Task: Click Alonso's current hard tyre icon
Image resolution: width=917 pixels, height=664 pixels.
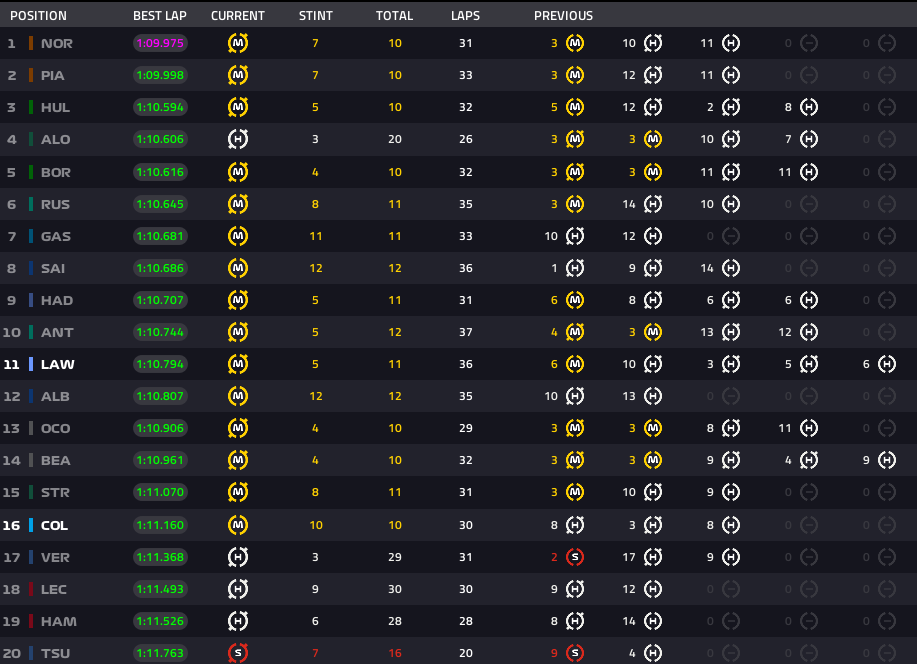Action: pos(238,140)
